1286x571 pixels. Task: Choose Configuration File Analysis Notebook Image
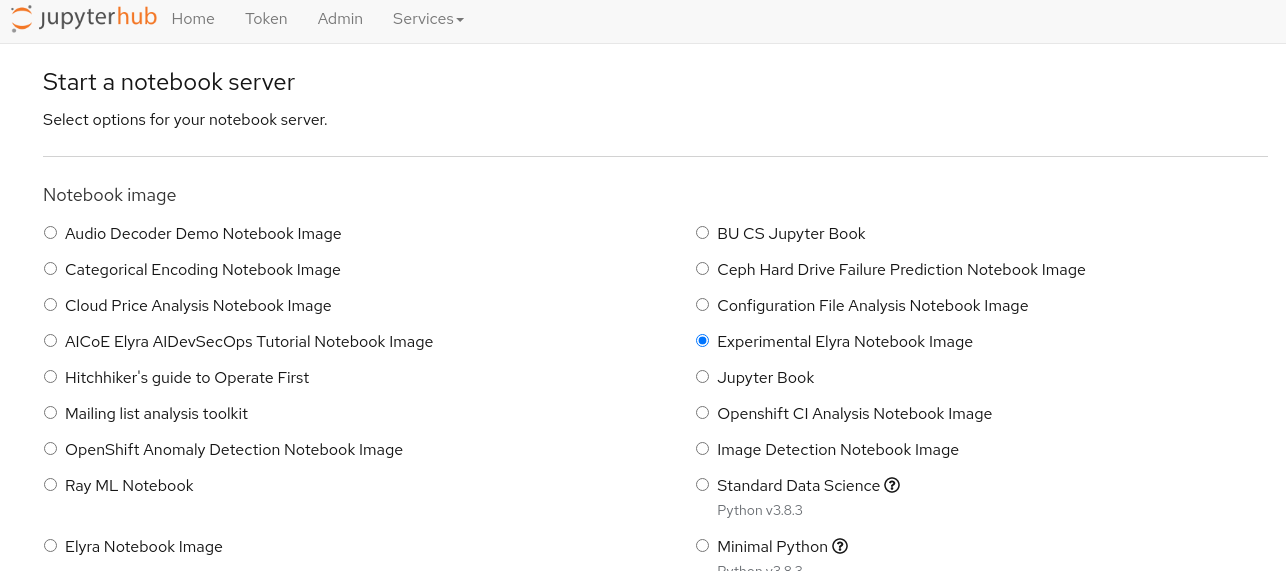pos(702,305)
